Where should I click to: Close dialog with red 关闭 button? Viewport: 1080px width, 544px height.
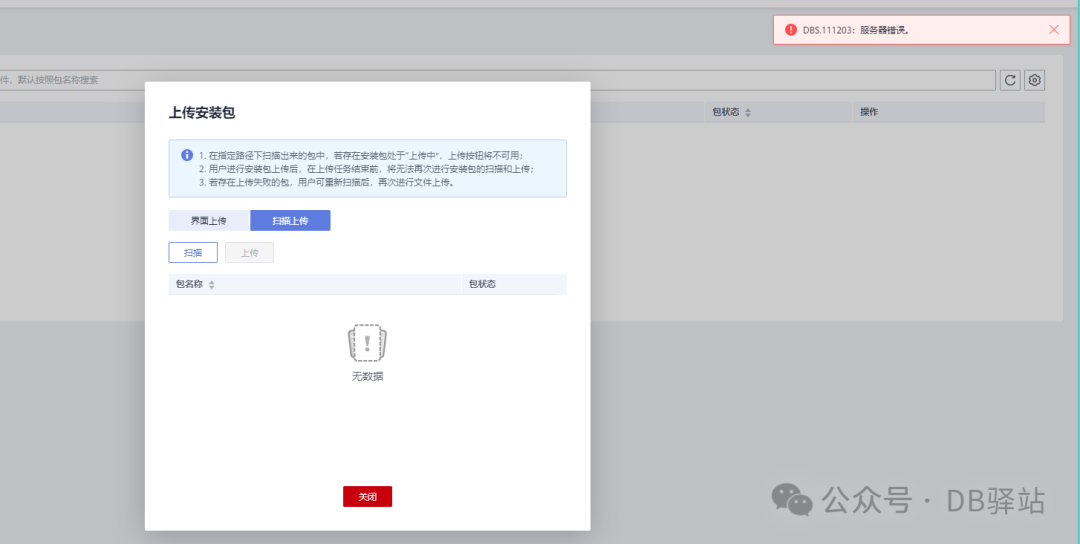coord(367,496)
